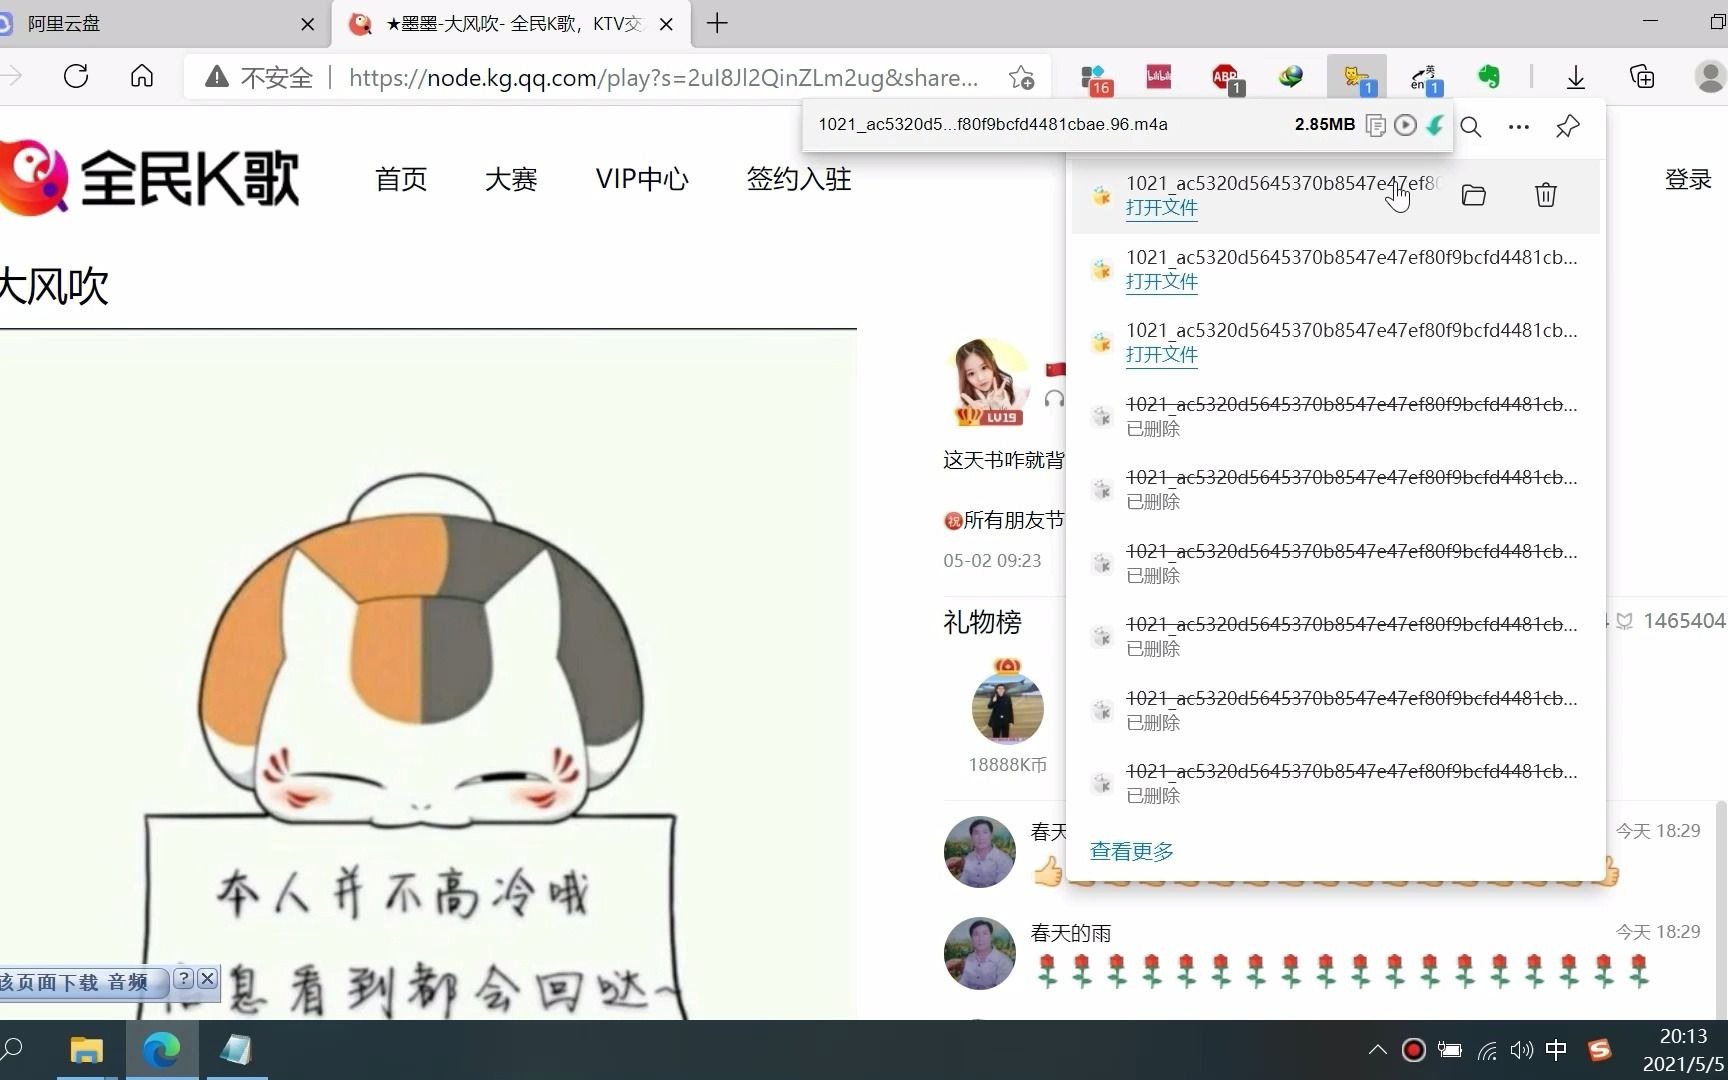Open File Explorer from taskbar
1728x1080 pixels.
coord(86,1050)
